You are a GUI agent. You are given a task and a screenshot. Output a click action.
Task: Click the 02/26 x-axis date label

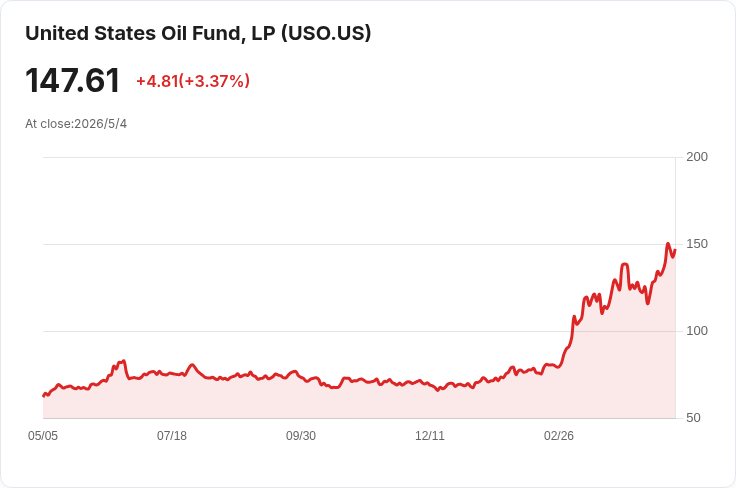pyautogui.click(x=559, y=436)
